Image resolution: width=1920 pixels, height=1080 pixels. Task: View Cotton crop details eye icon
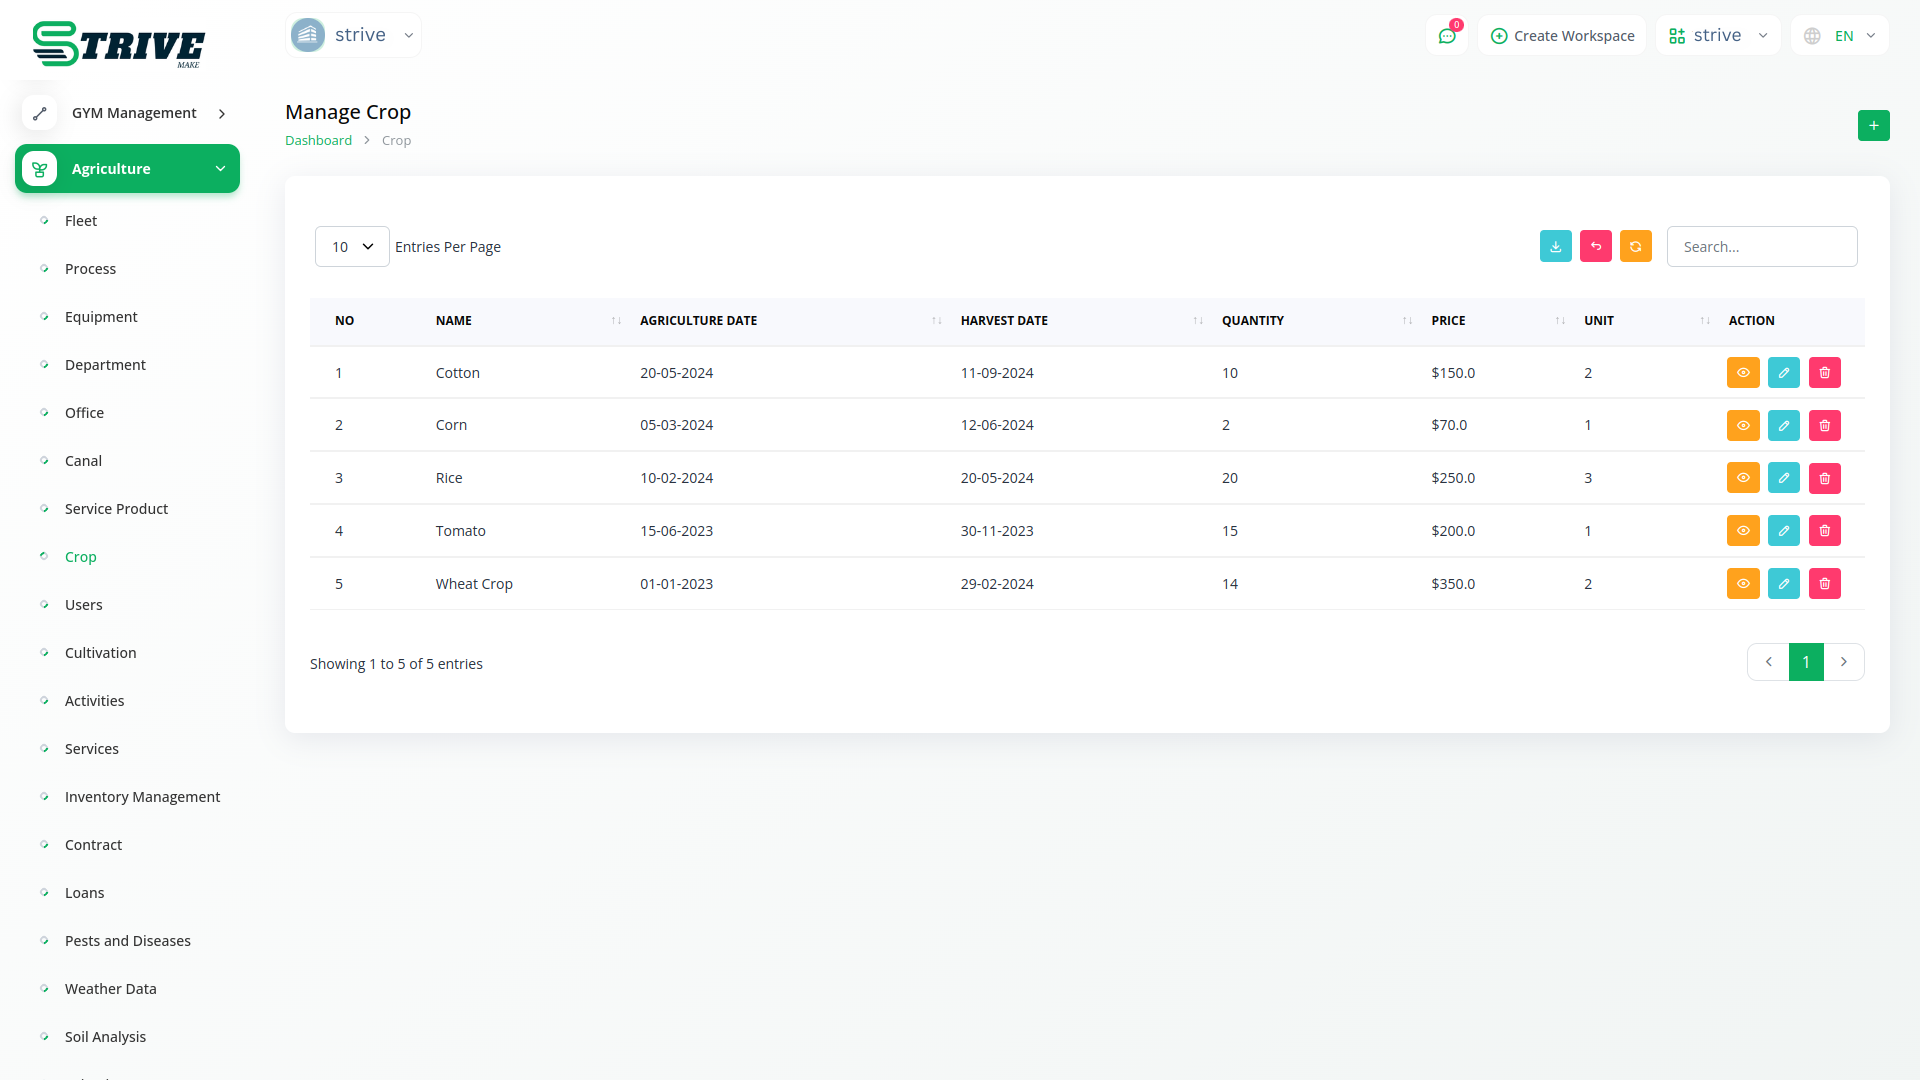point(1742,373)
